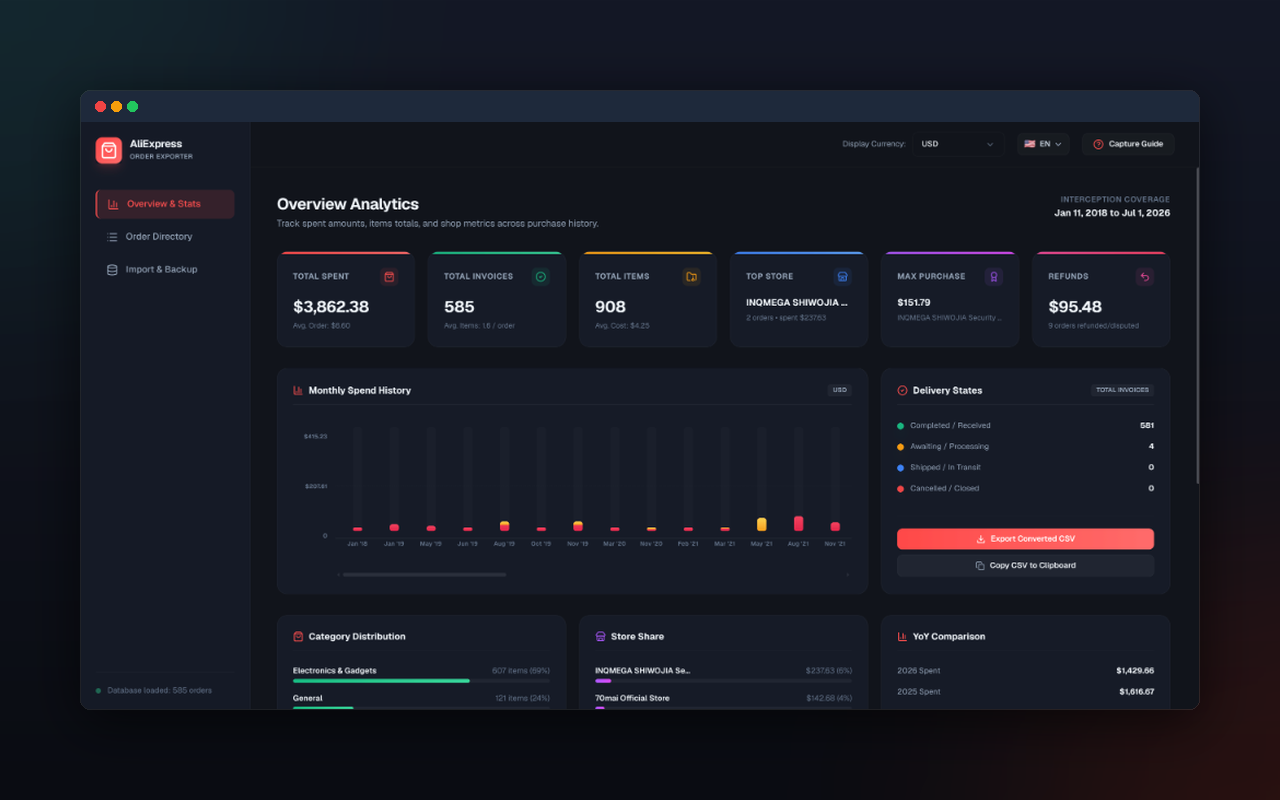1280x800 pixels.
Task: Click the INQMEGA SHIWOJIA top store name
Action: pos(797,302)
